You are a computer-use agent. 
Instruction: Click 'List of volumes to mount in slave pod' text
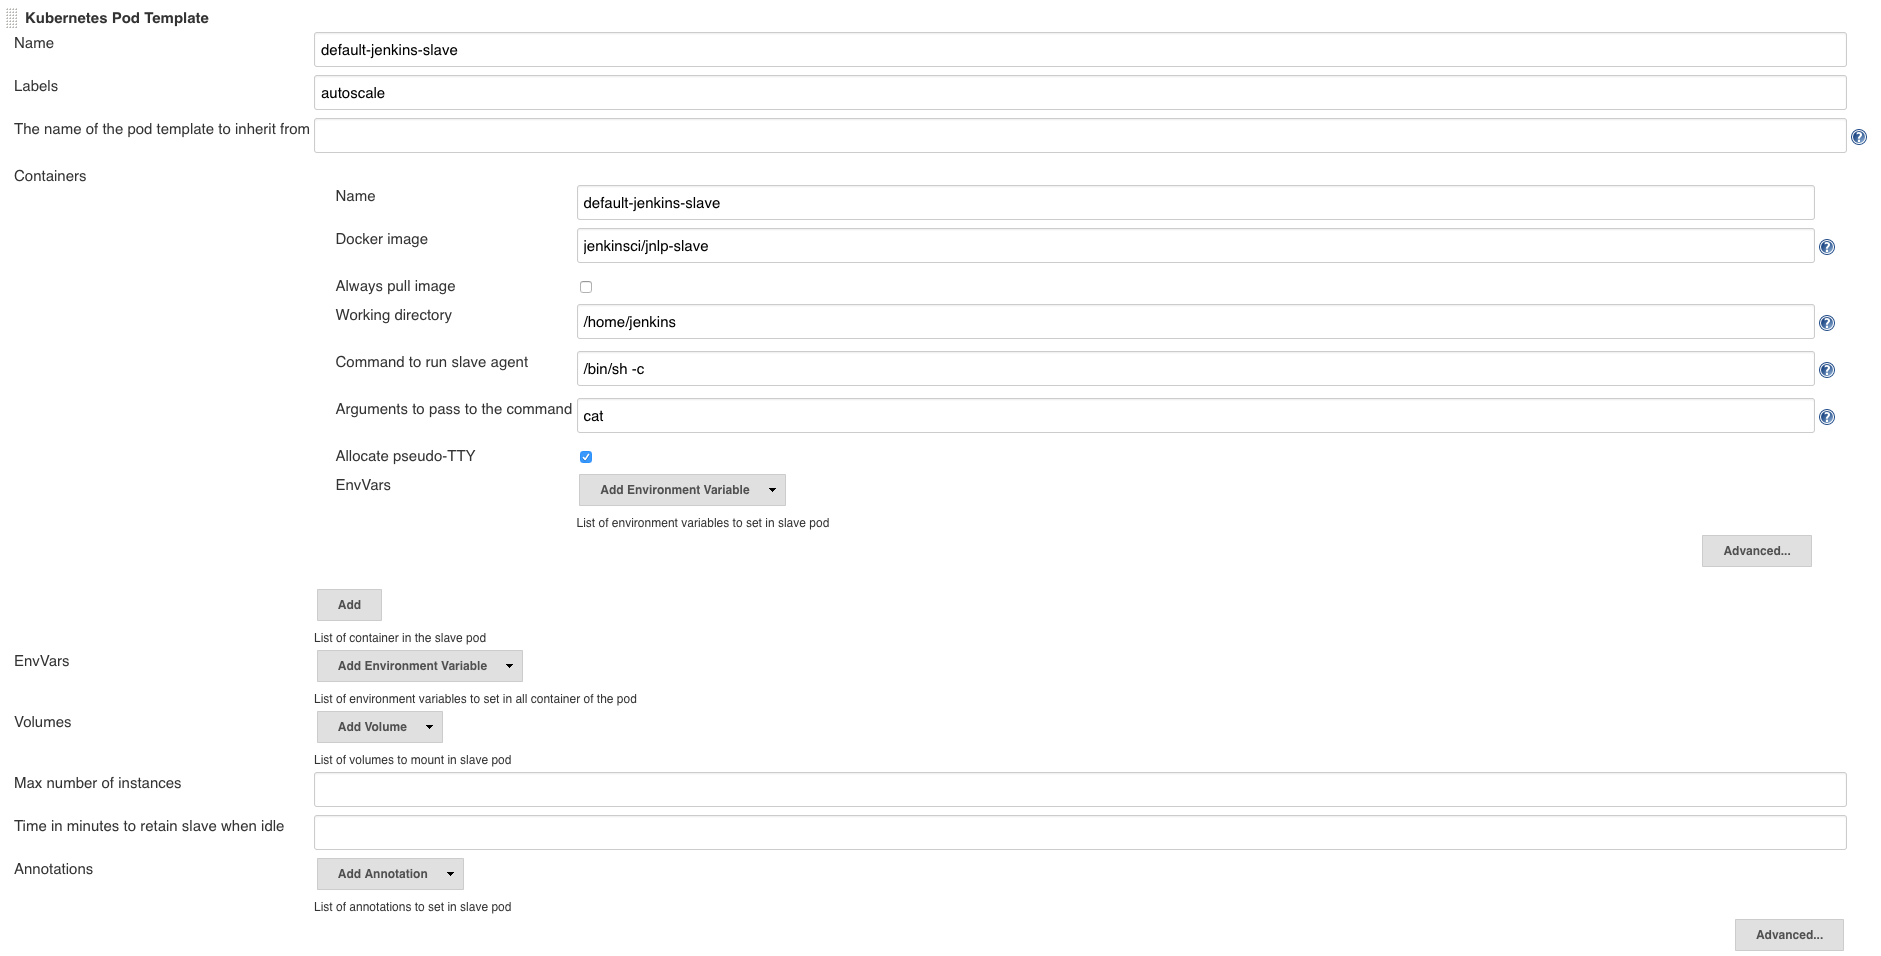412,760
